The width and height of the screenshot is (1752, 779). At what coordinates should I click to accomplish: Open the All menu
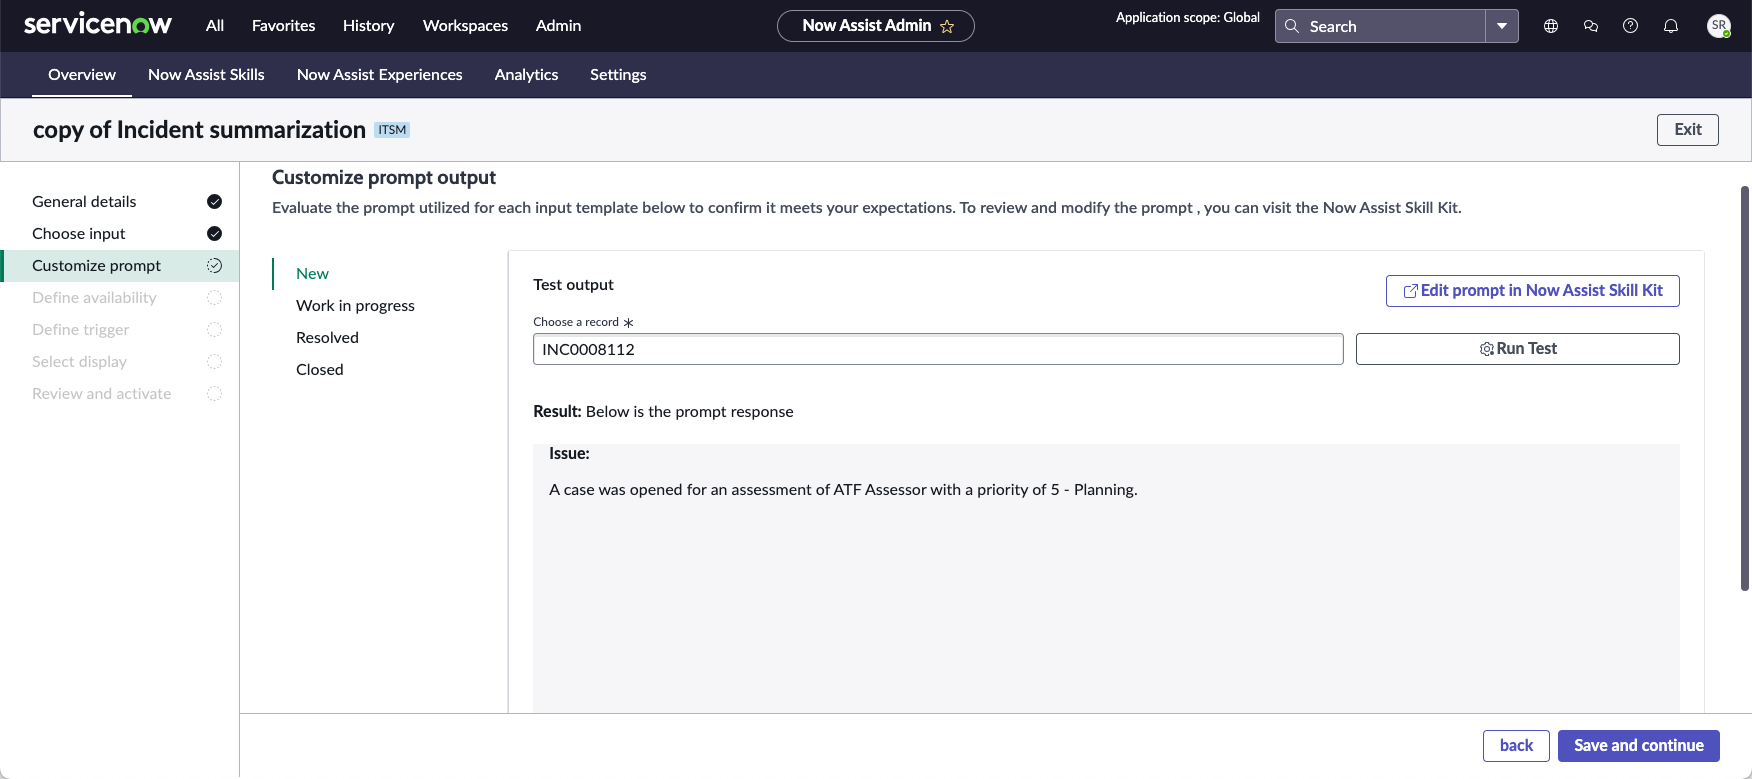pyautogui.click(x=215, y=26)
